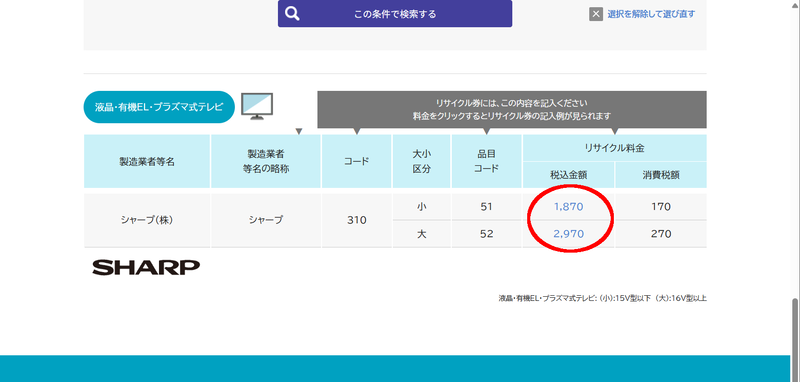This screenshot has height=382, width=800.
Task: Click the SHARP logo
Action: (x=146, y=267)
